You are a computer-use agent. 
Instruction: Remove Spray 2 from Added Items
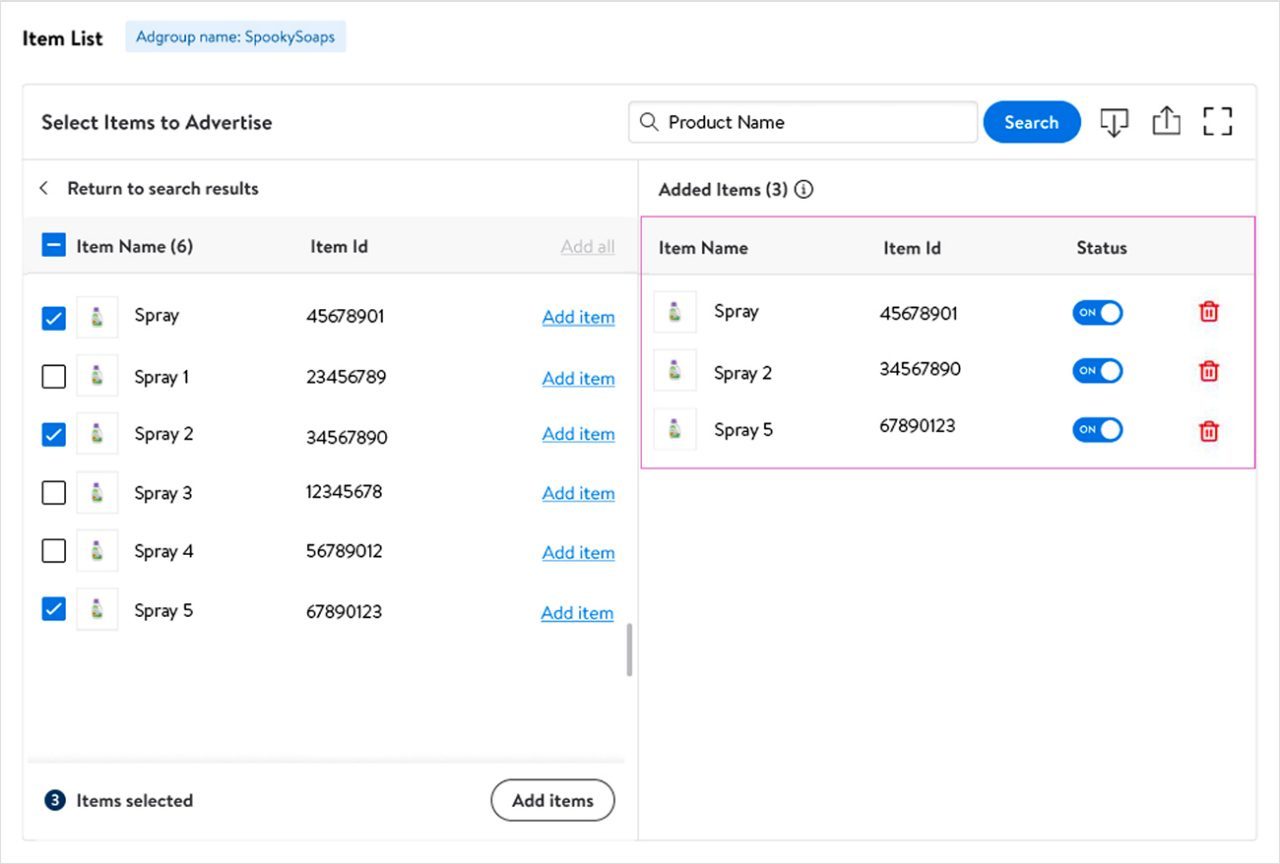pyautogui.click(x=1208, y=371)
